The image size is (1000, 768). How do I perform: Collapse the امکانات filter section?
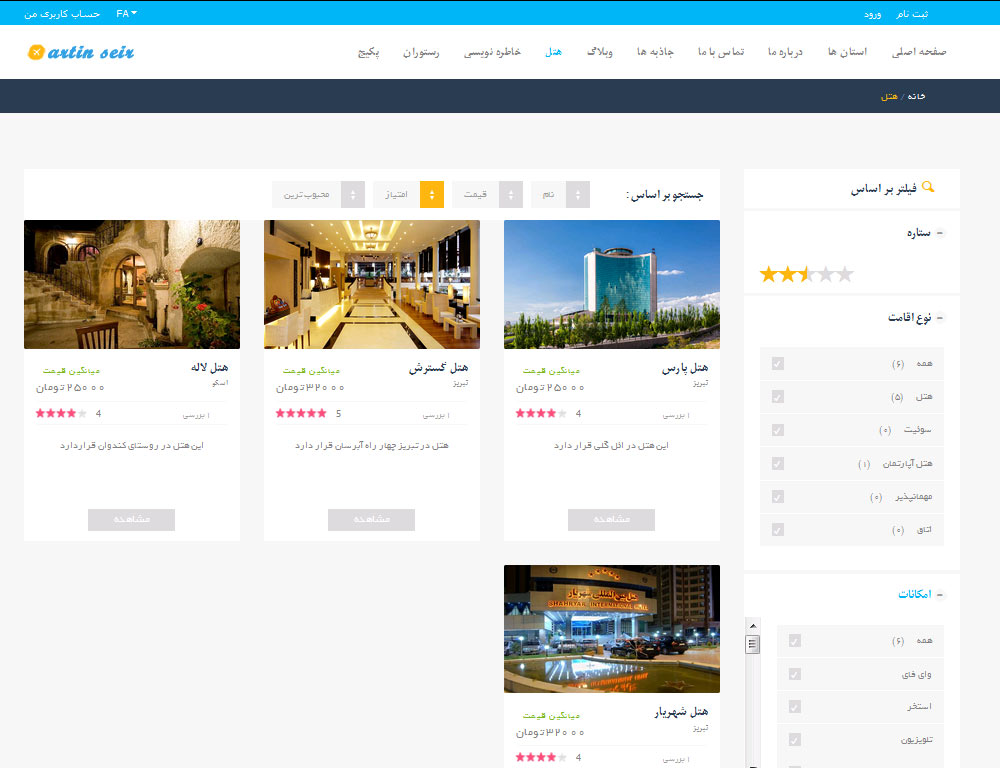click(939, 594)
